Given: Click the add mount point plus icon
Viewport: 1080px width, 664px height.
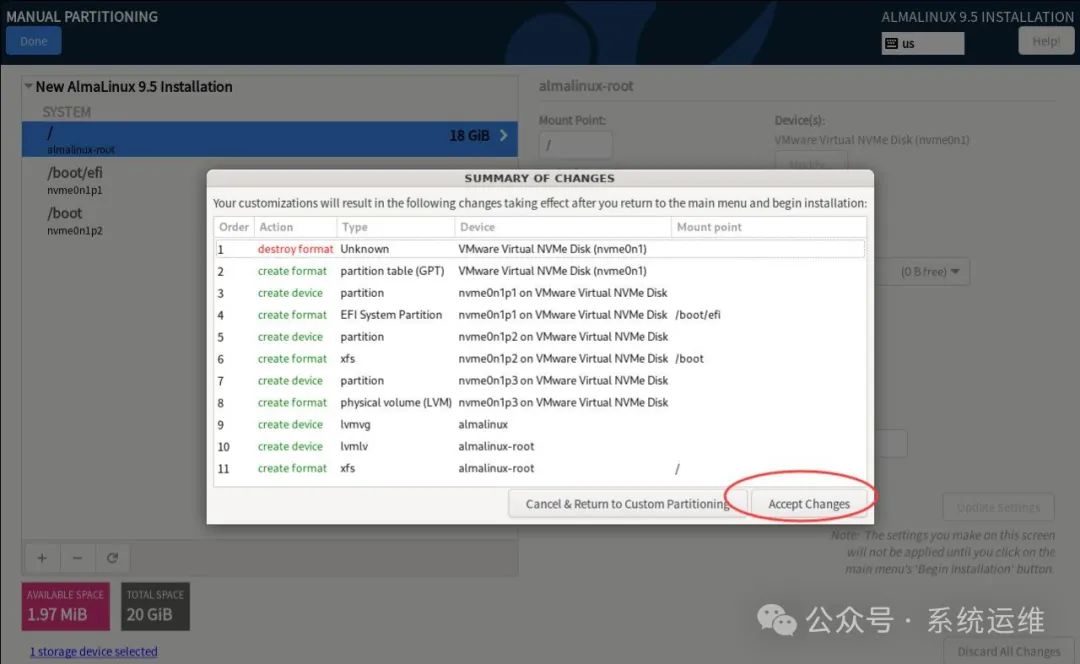Looking at the screenshot, I should click(x=42, y=558).
